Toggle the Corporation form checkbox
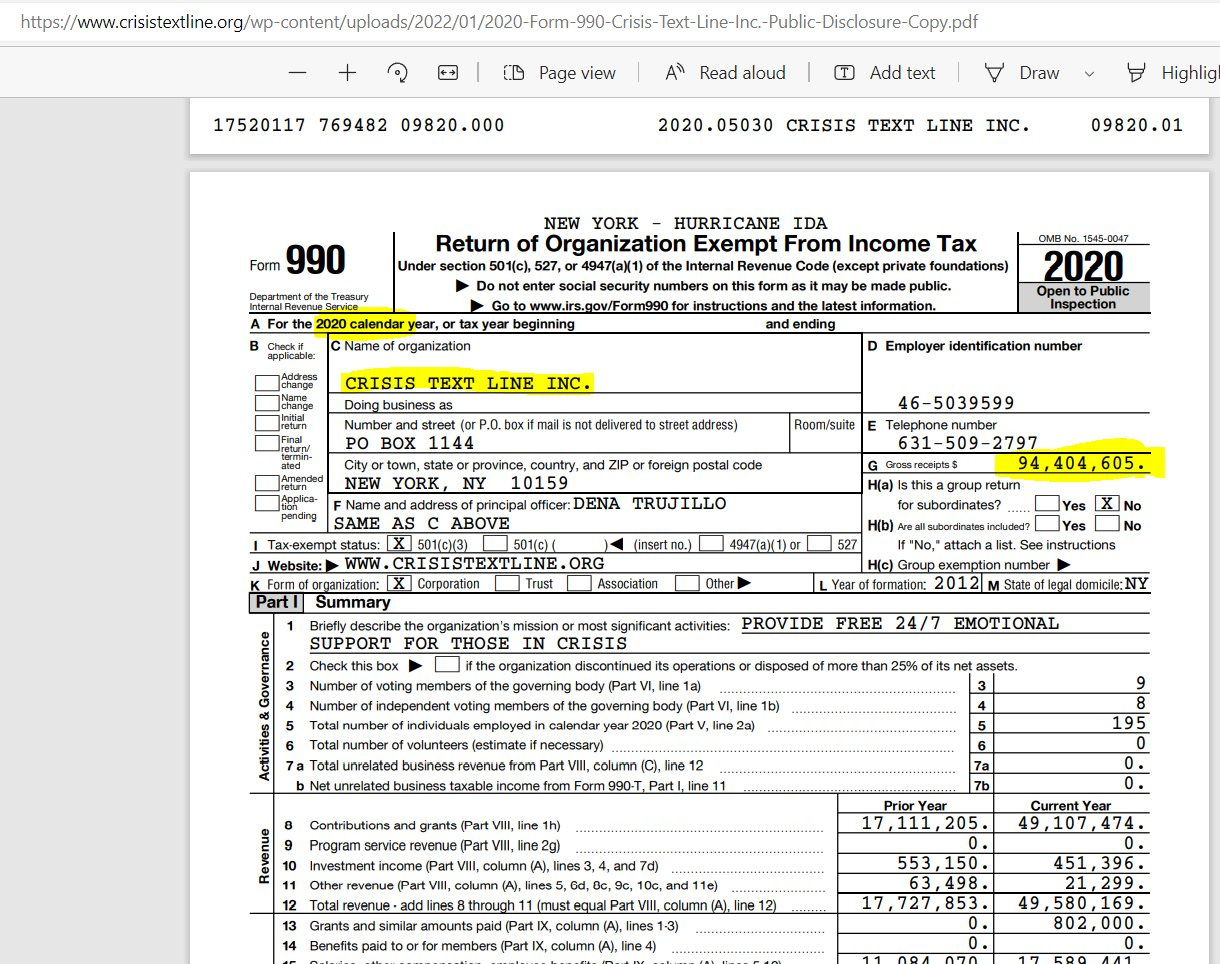 399,583
